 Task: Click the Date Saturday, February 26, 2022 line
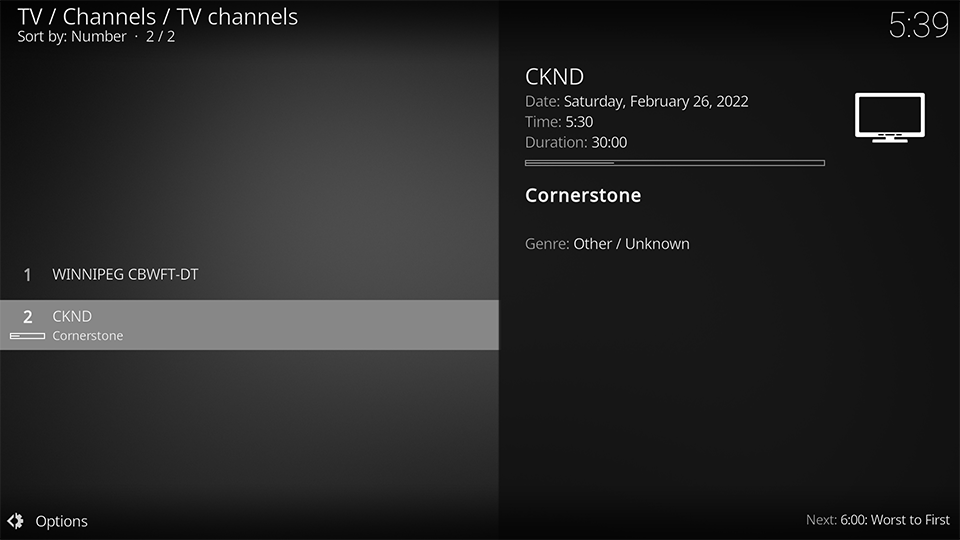click(636, 101)
